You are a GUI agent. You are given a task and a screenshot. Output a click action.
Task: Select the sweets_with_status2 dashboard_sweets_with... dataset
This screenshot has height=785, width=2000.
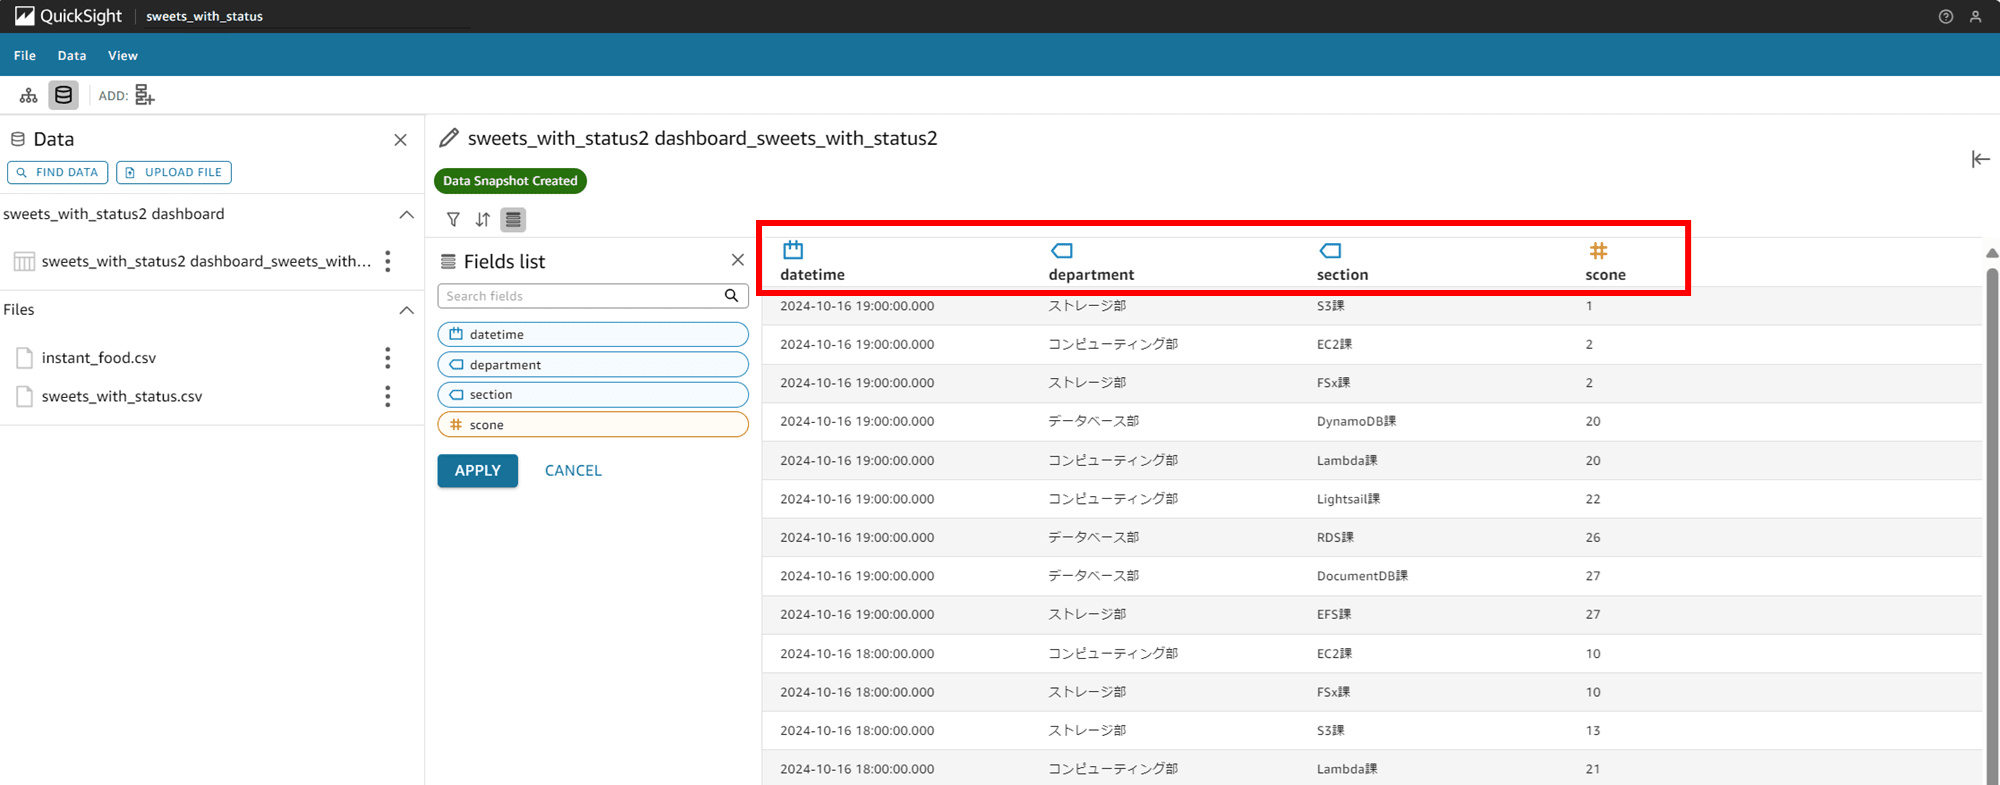click(206, 261)
